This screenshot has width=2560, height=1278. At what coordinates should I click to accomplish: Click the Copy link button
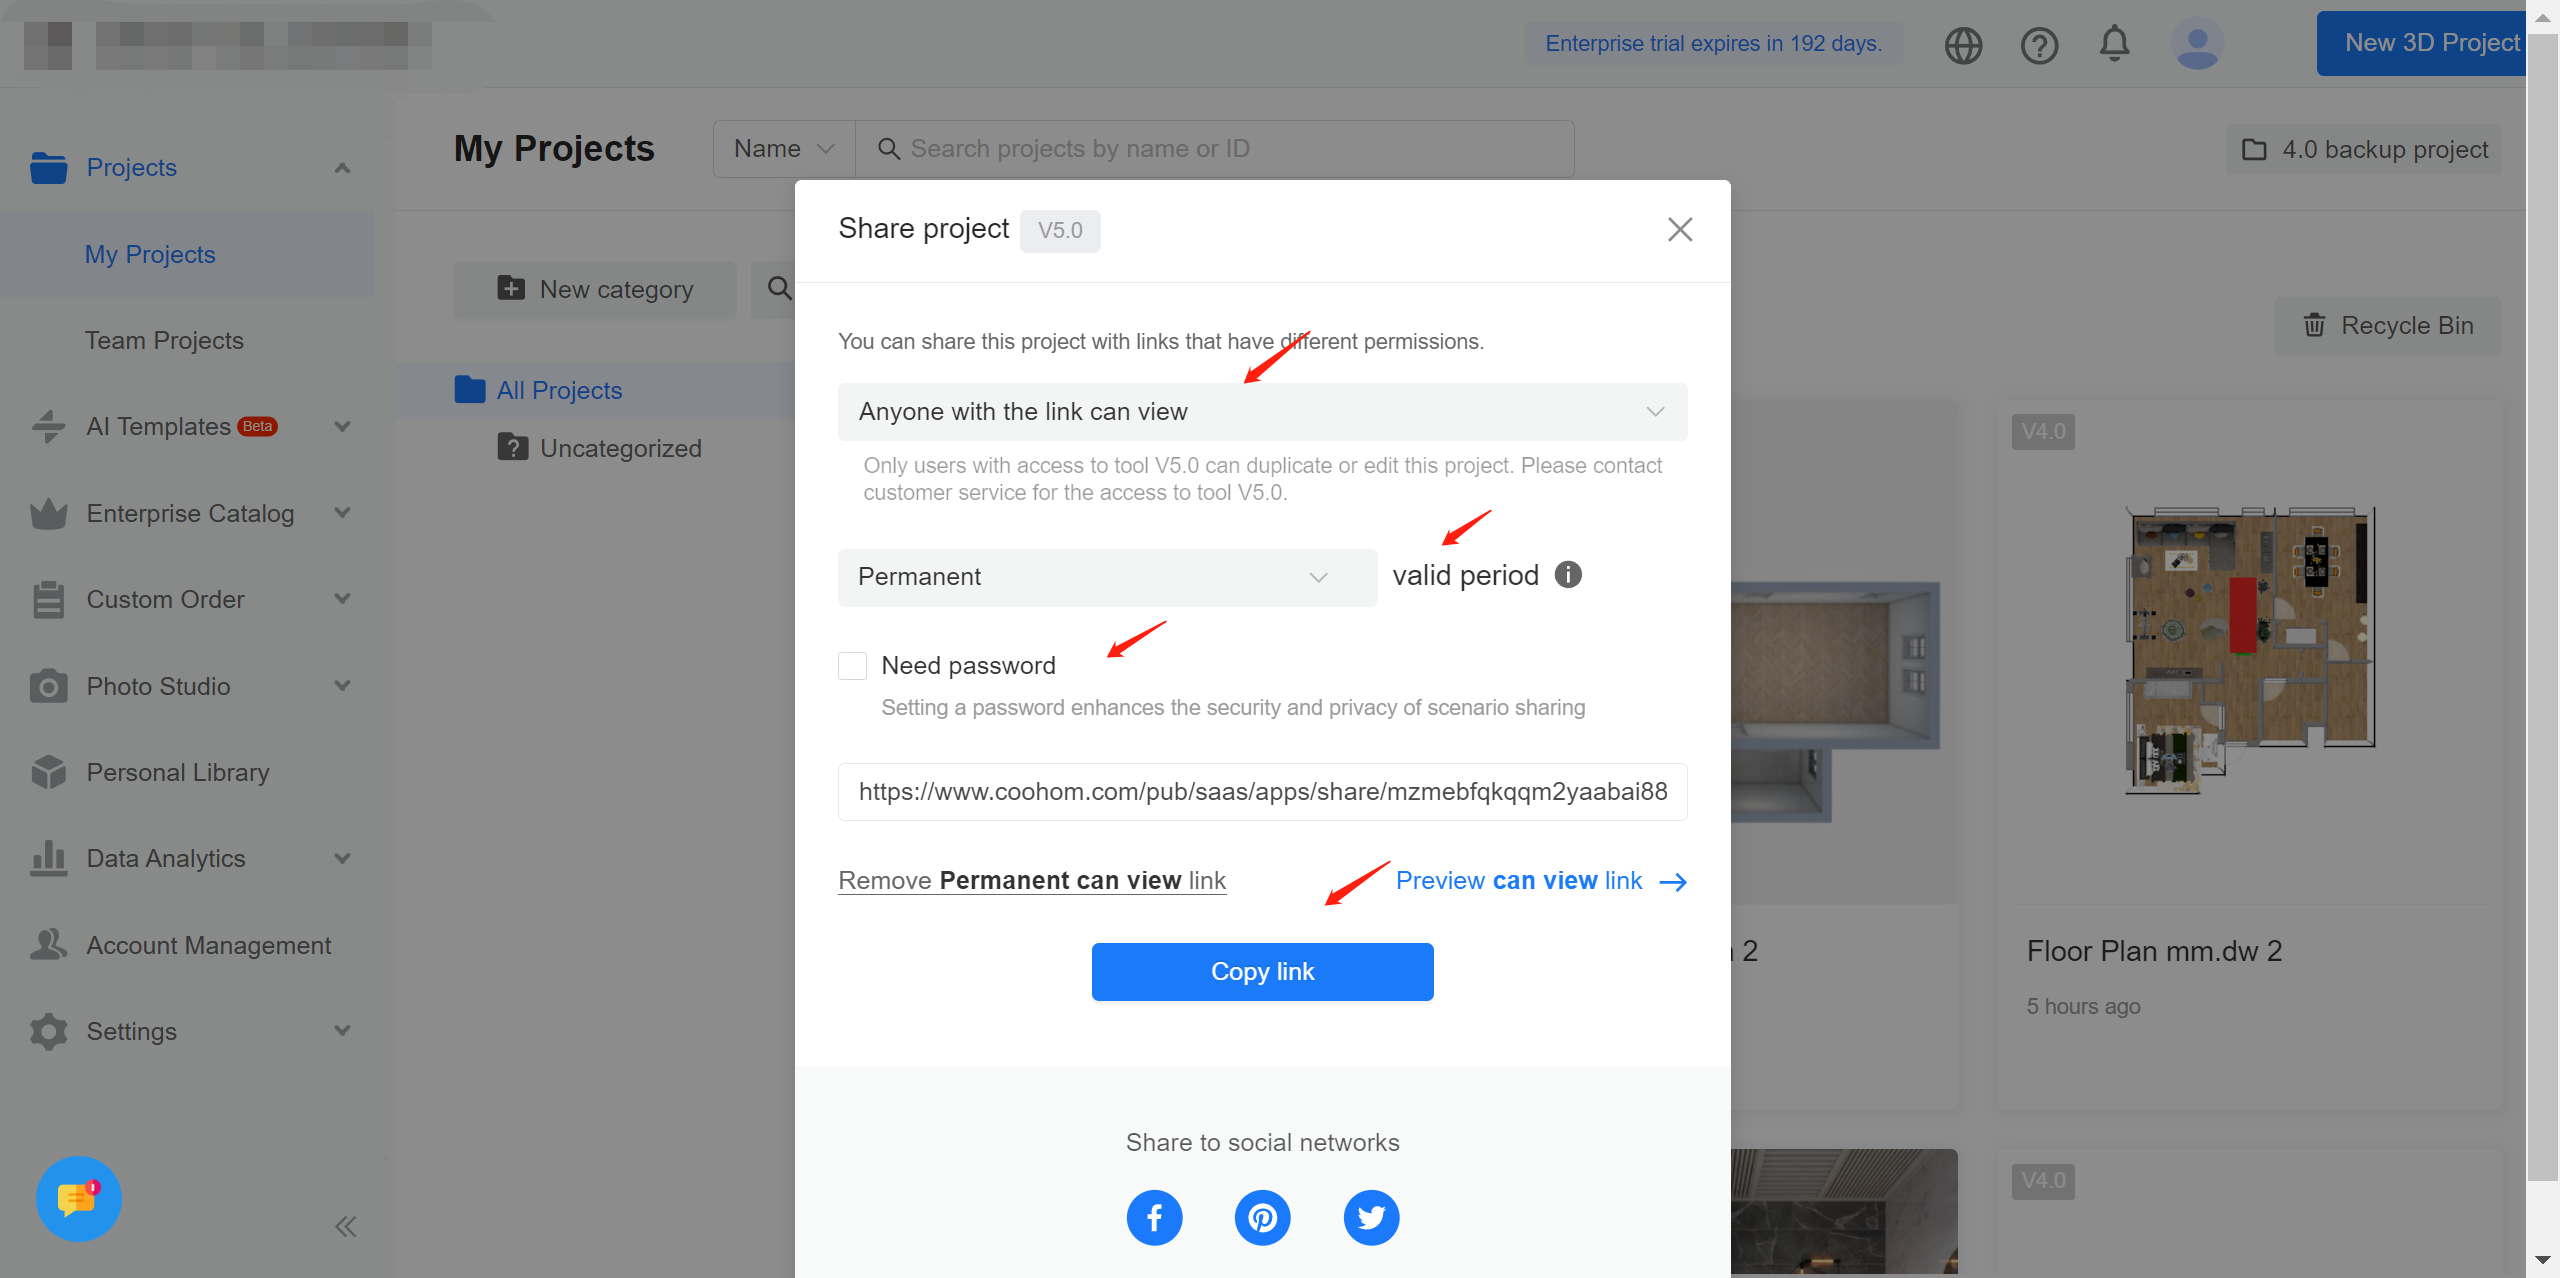click(1262, 971)
